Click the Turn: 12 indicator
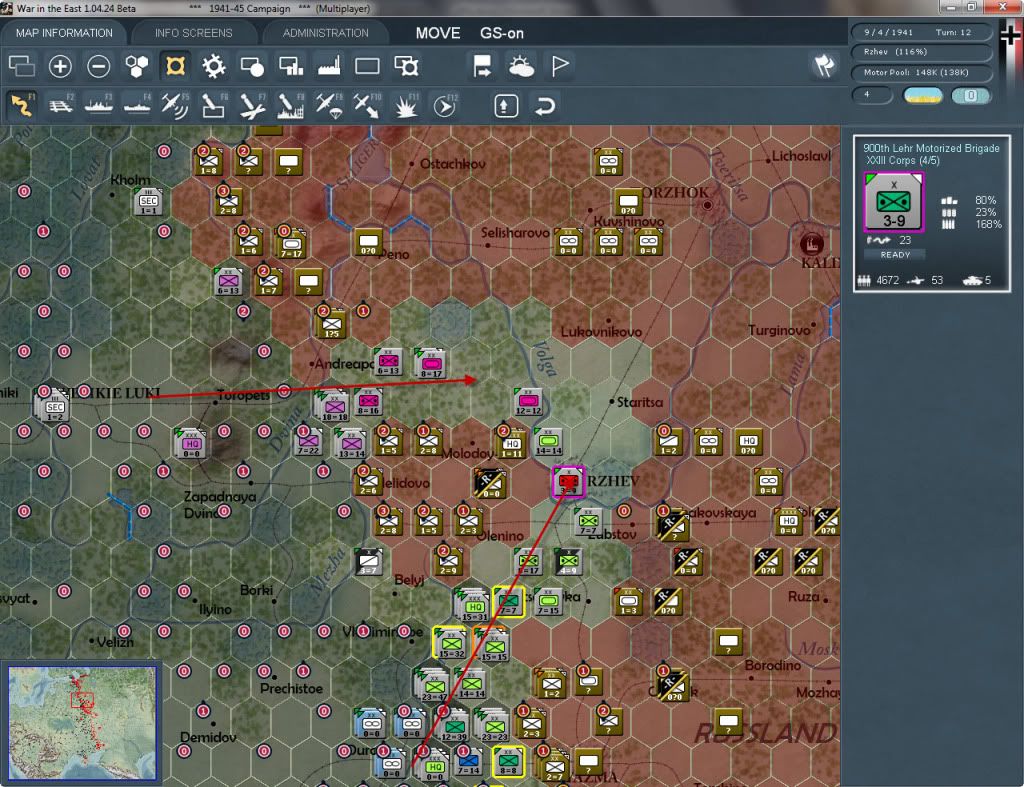Image resolution: width=1024 pixels, height=787 pixels. tap(953, 32)
